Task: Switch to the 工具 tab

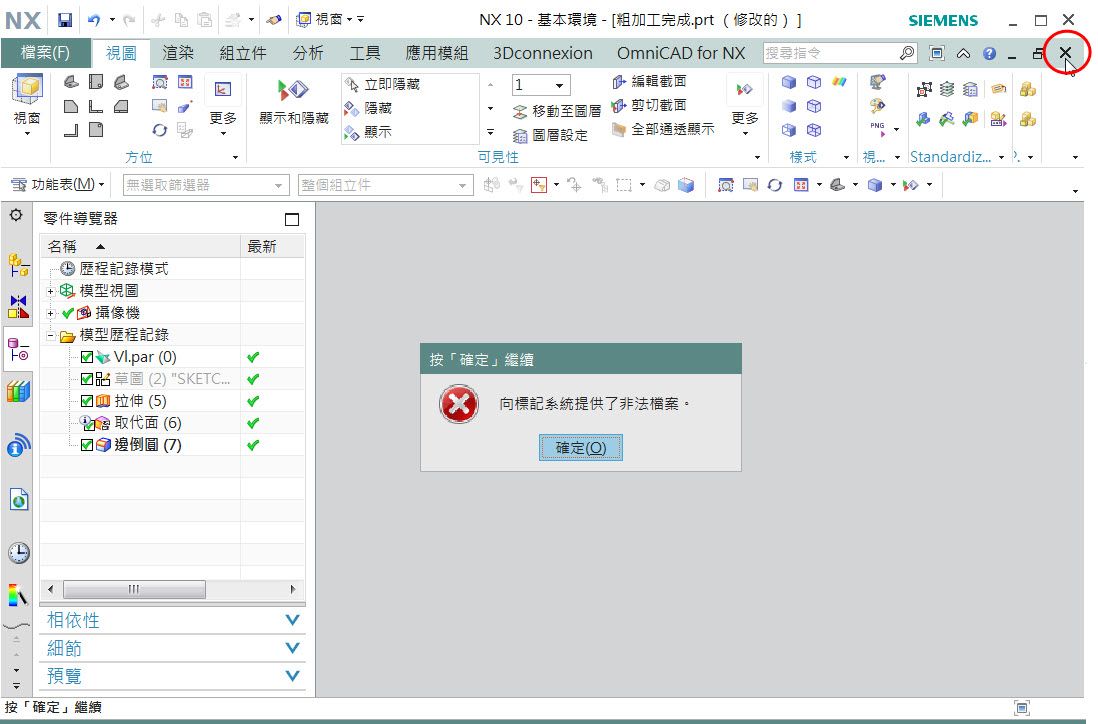Action: click(x=365, y=53)
